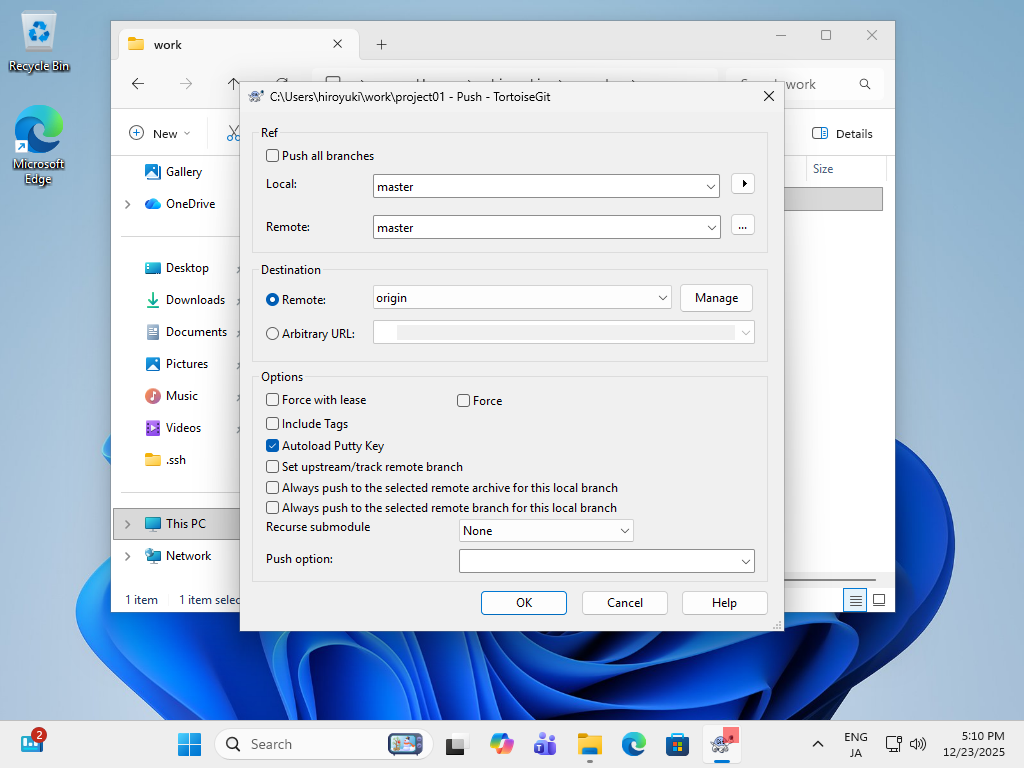The width and height of the screenshot is (1024, 768).
Task: Enable the Push all branches checkbox
Action: (x=273, y=156)
